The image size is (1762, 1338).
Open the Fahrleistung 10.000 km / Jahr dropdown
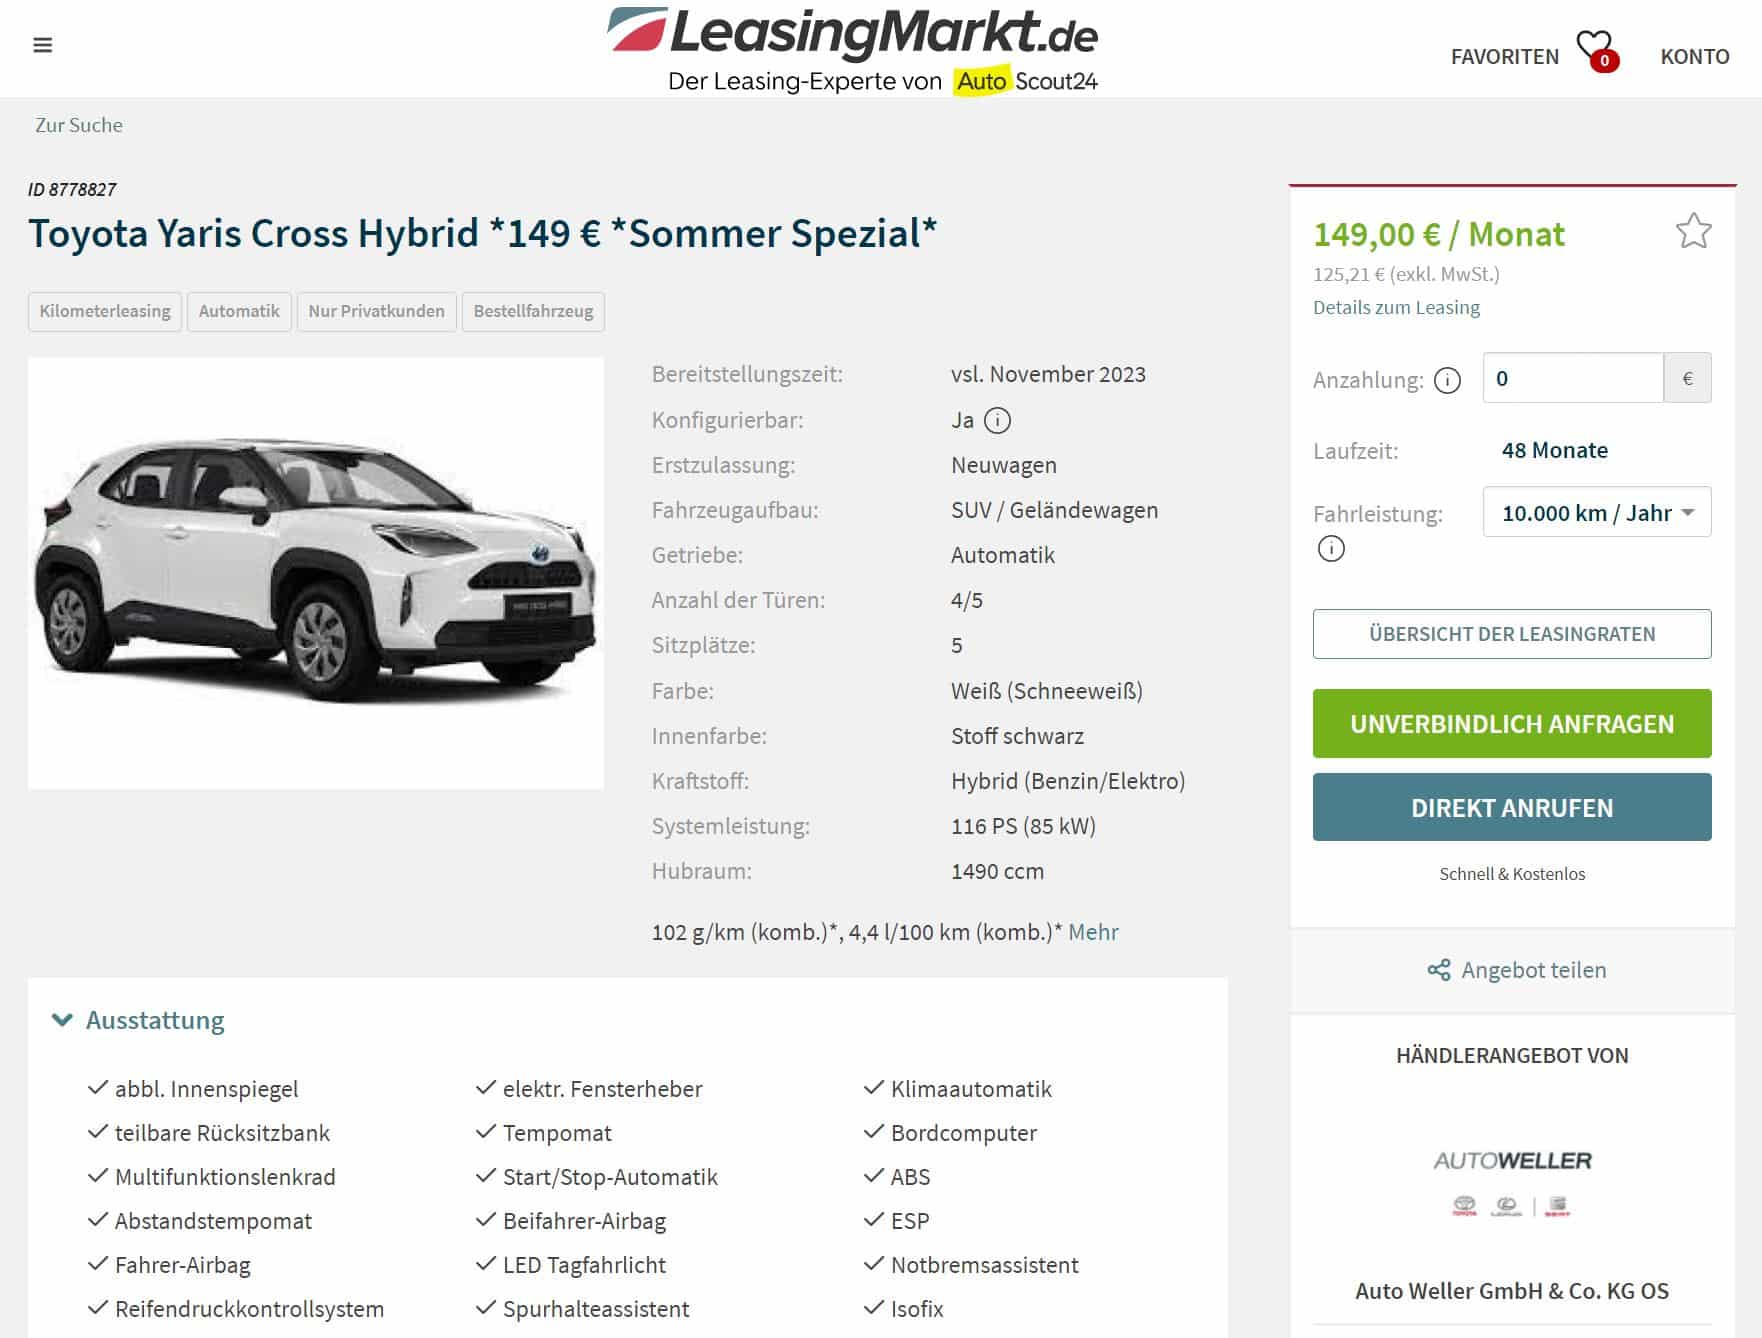(x=1597, y=512)
